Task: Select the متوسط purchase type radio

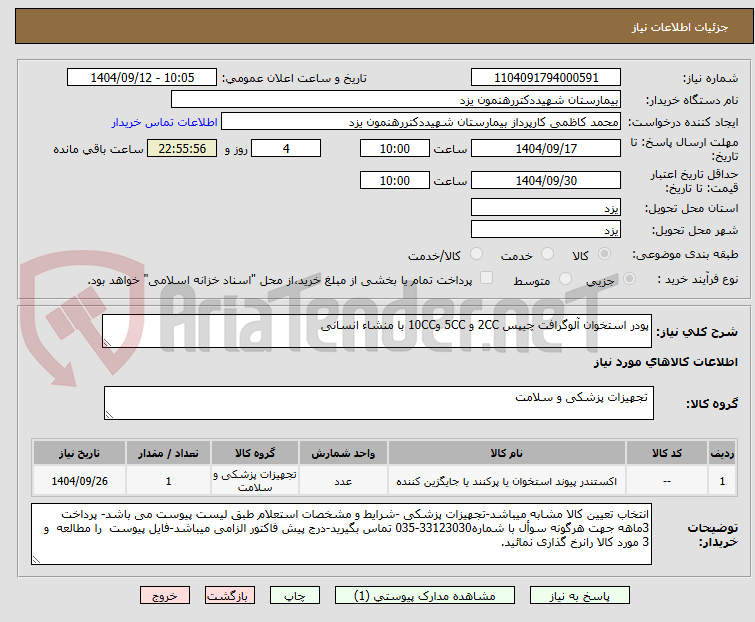Action: click(565, 279)
